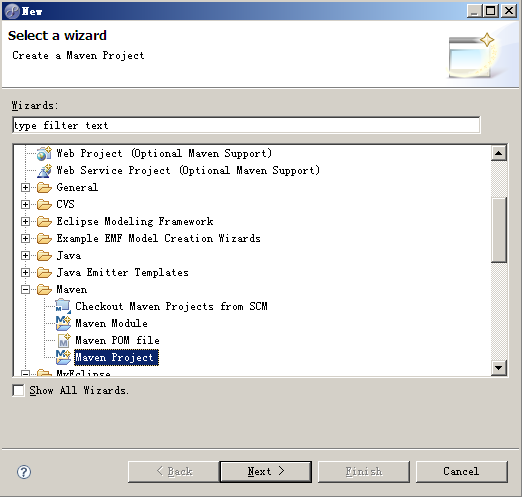Click the Web Project wizard icon
Image resolution: width=522 pixels, height=497 pixels.
(x=44, y=154)
